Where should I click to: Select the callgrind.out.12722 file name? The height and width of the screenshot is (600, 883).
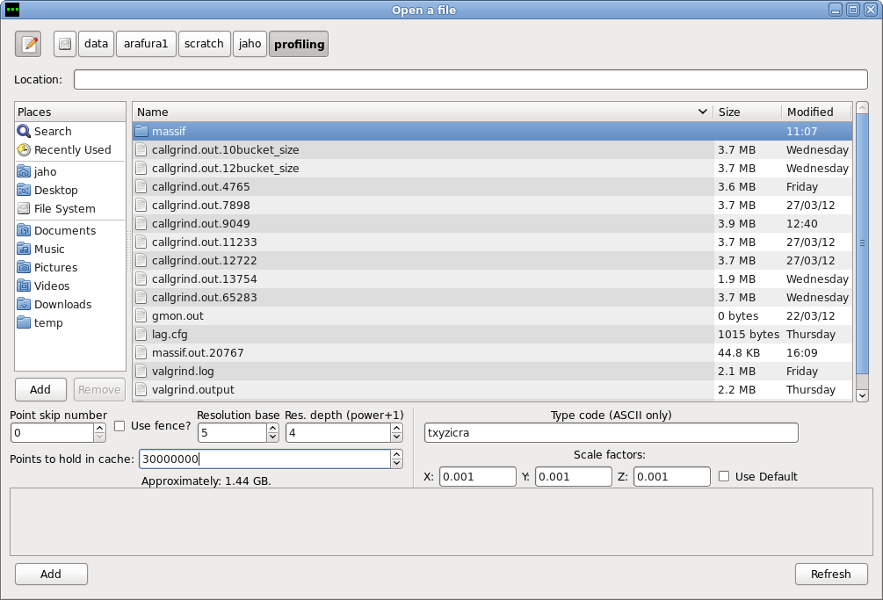pos(204,260)
